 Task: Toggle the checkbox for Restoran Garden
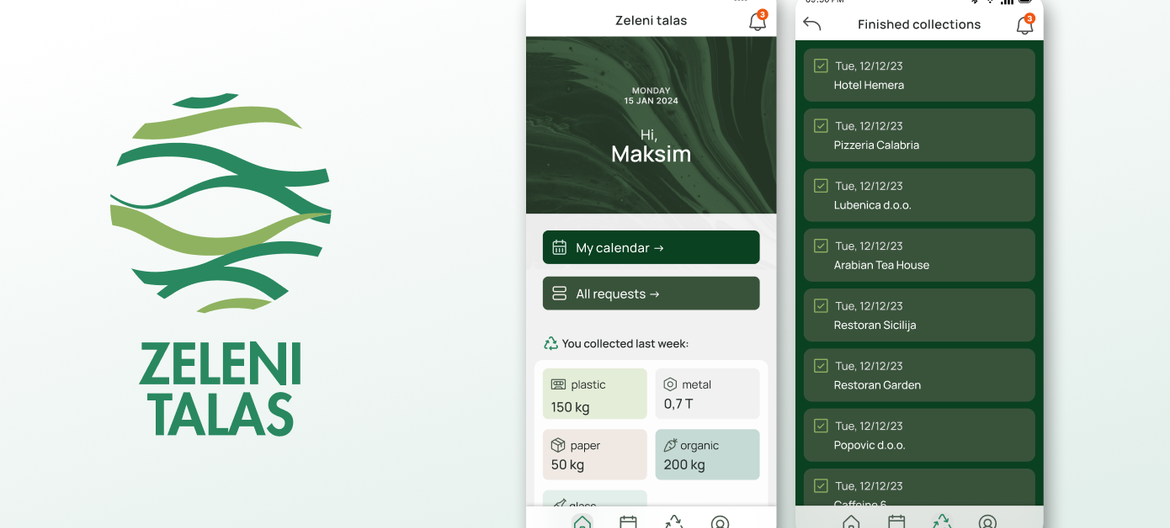click(821, 365)
